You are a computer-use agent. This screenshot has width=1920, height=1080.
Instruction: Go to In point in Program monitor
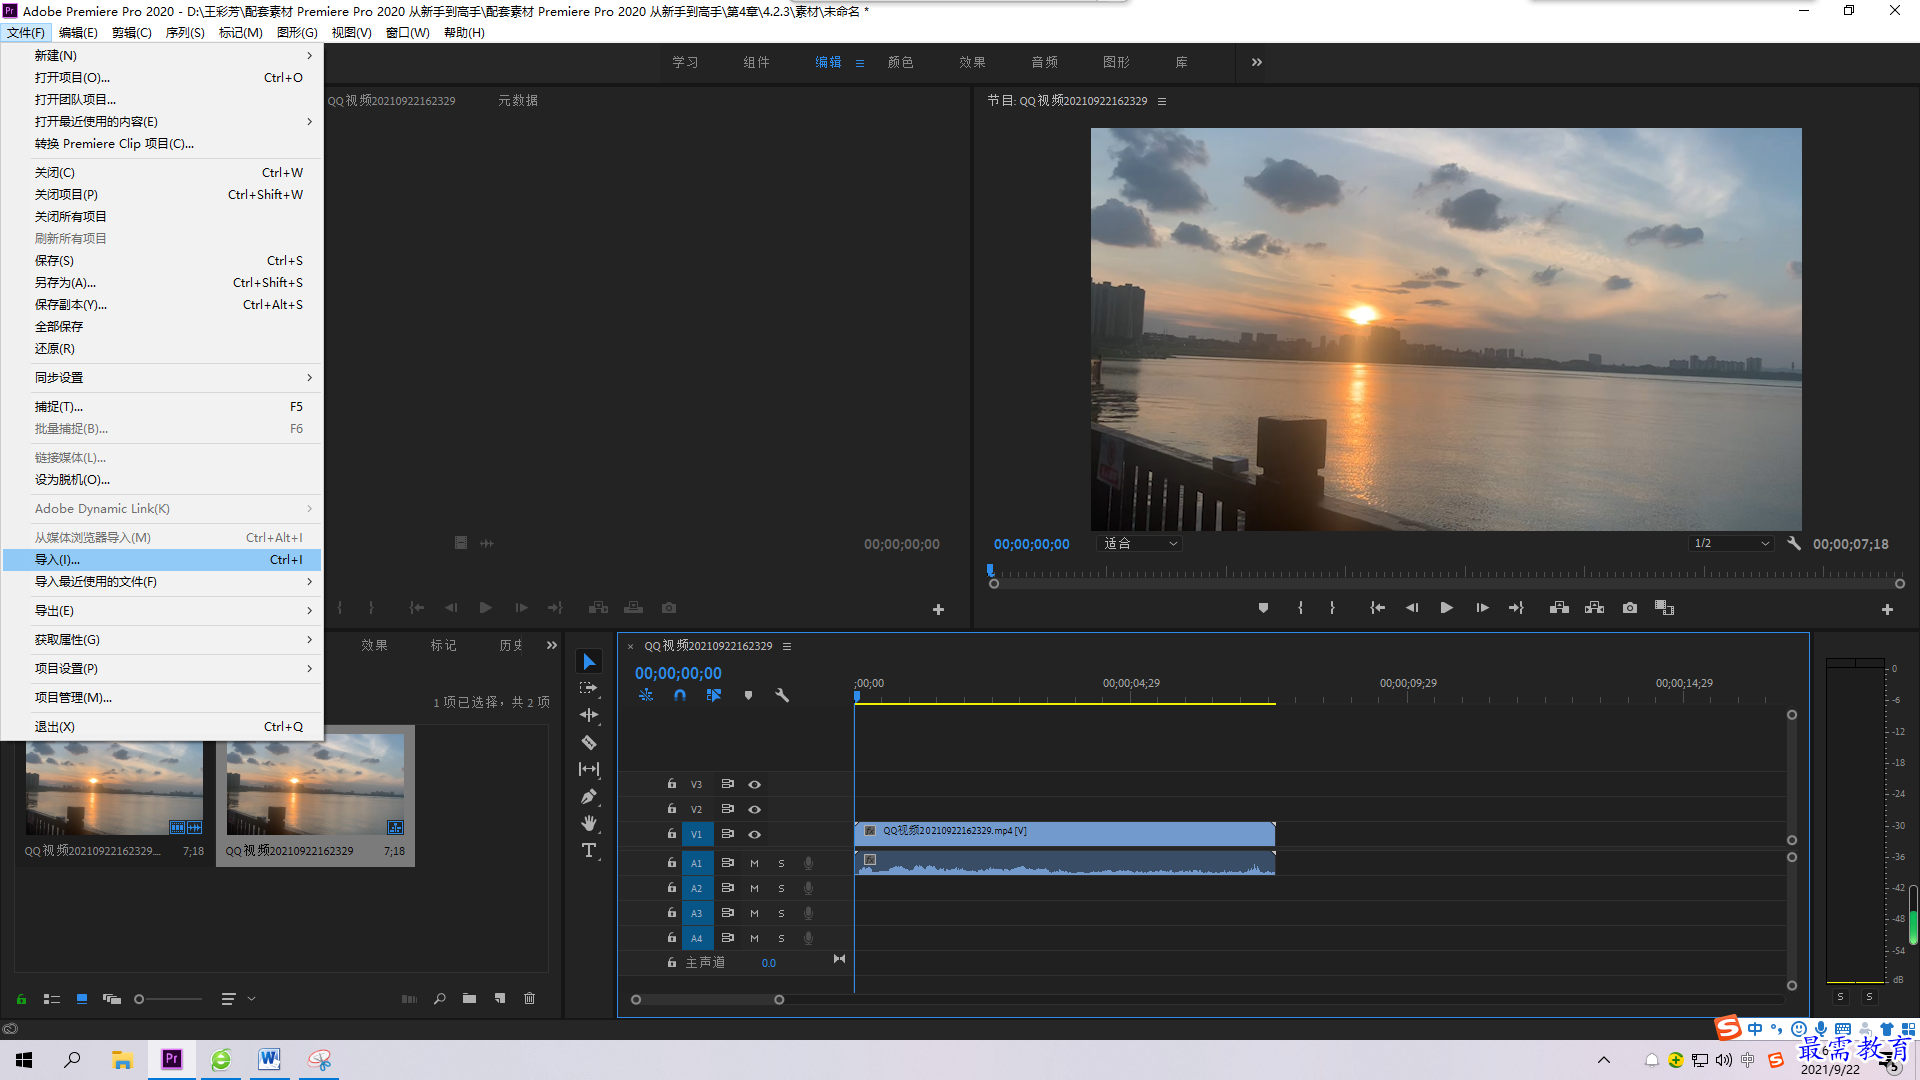[x=1377, y=608]
